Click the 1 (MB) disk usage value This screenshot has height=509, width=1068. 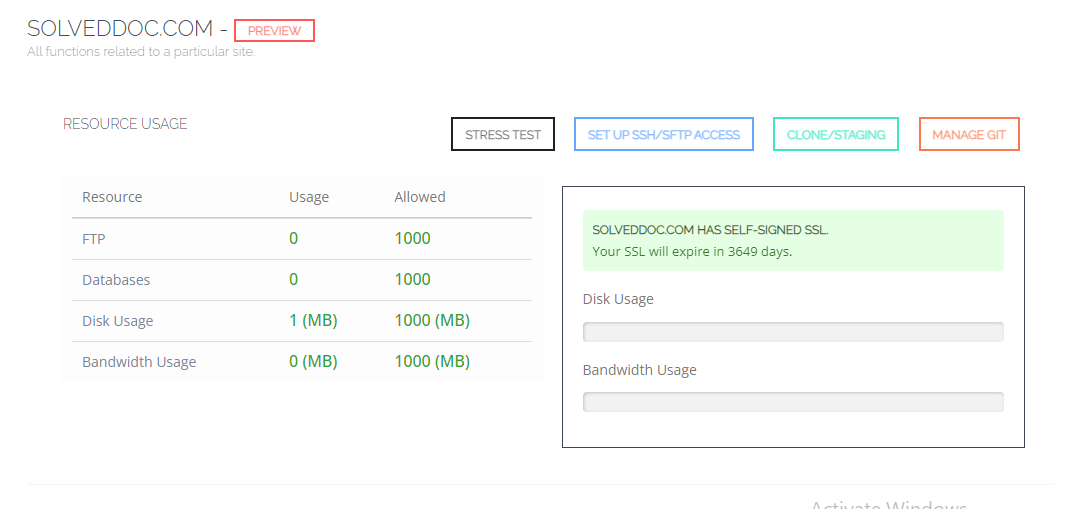click(313, 320)
